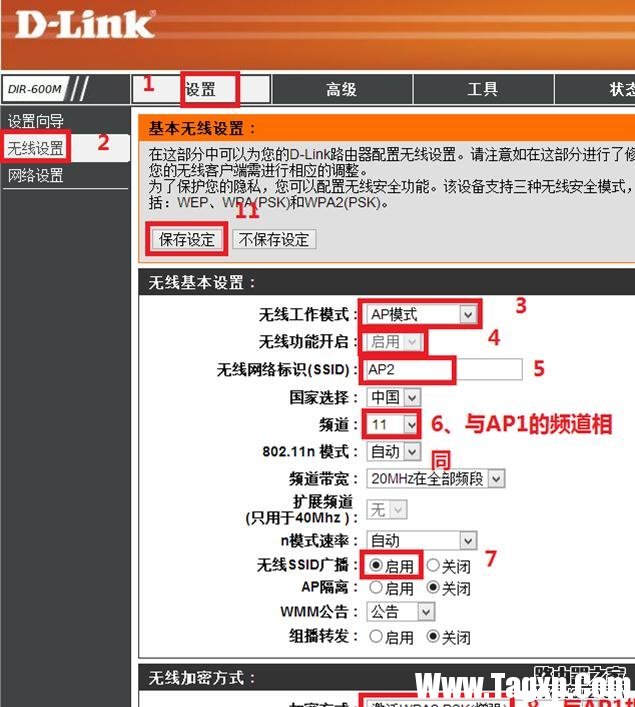
Task: Open the 频道 dropdown showing 11
Action: point(392,424)
